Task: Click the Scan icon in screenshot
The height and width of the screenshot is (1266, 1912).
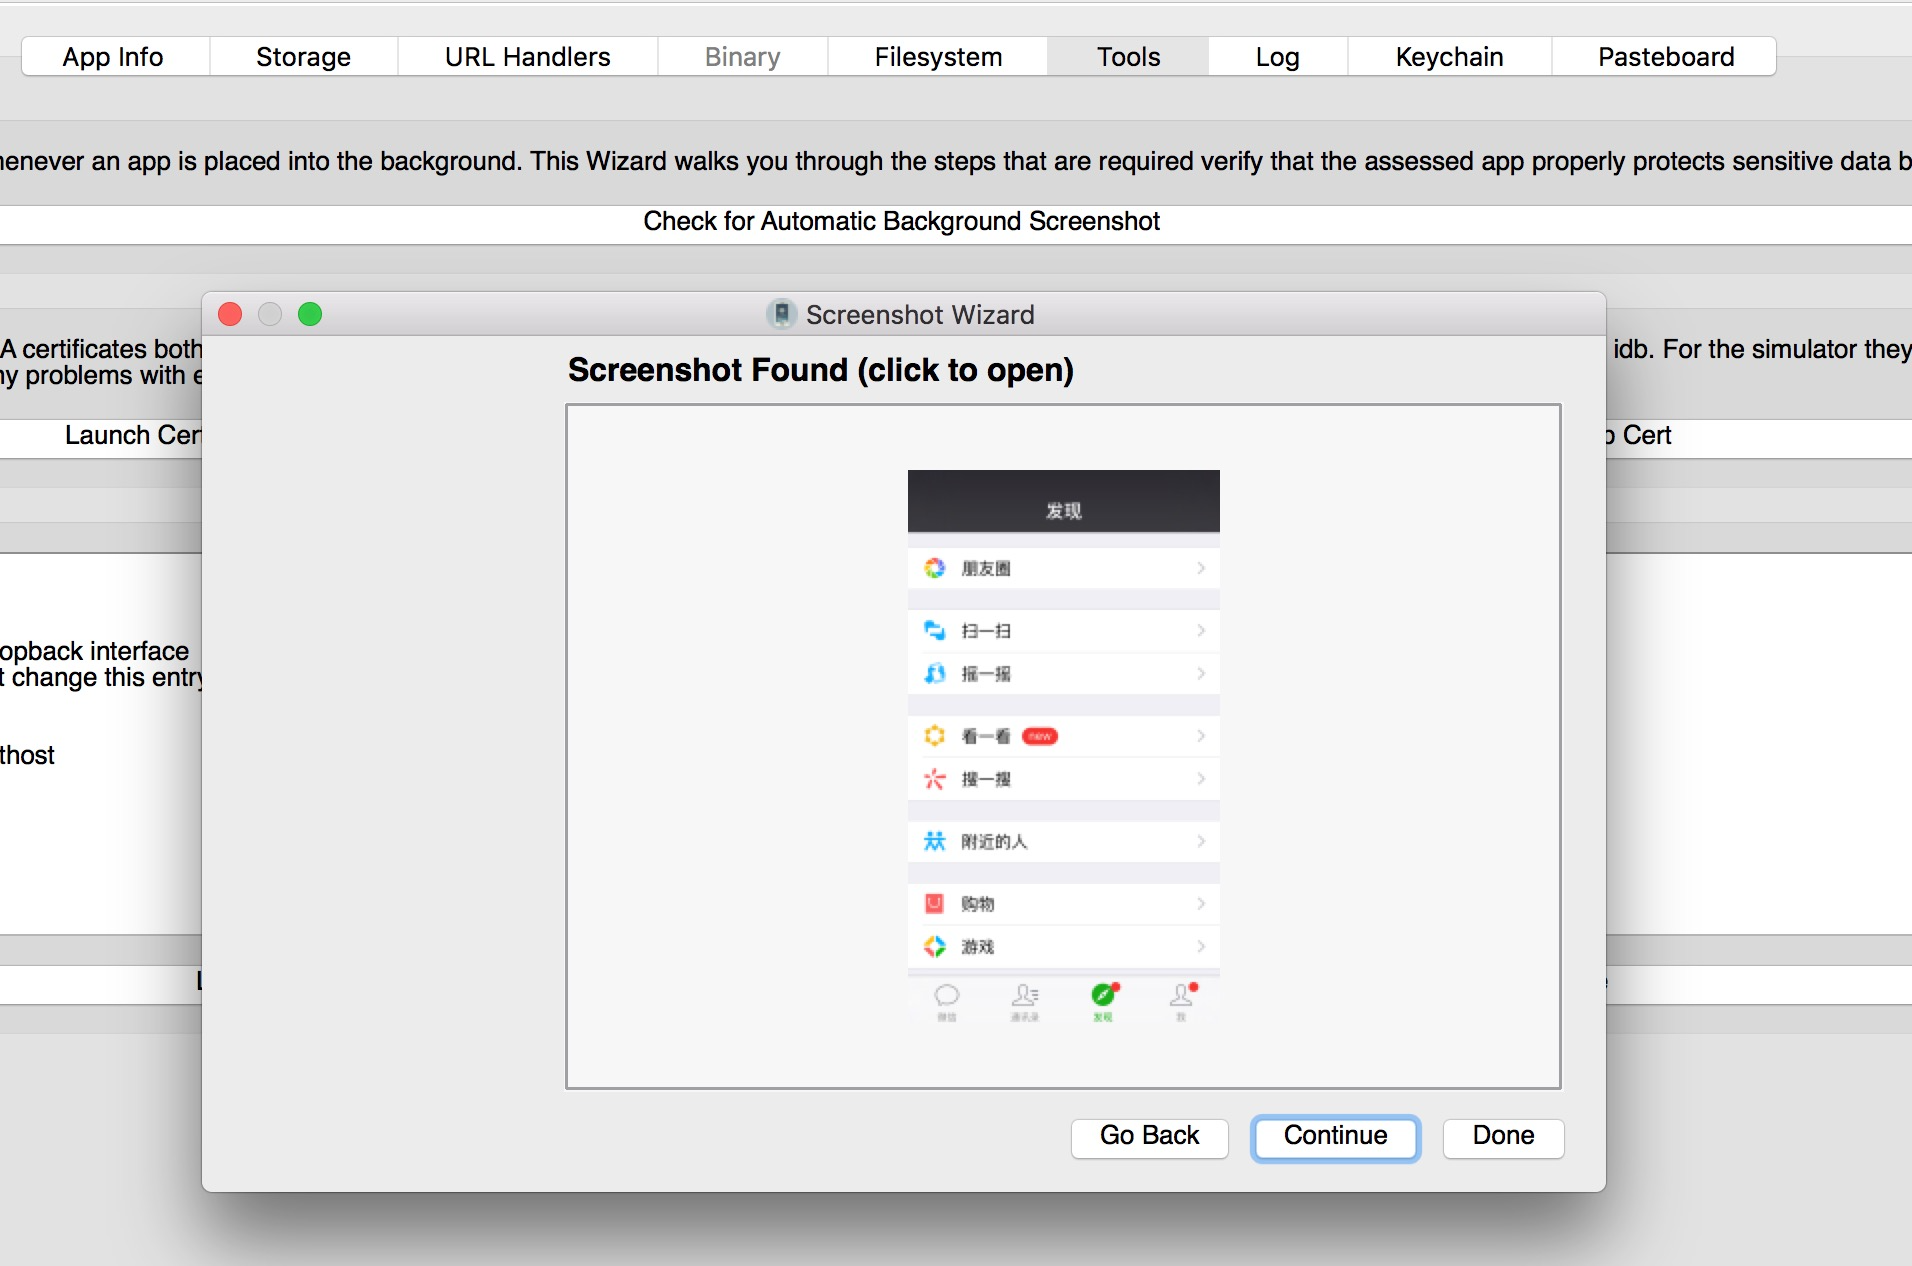Action: (x=934, y=630)
